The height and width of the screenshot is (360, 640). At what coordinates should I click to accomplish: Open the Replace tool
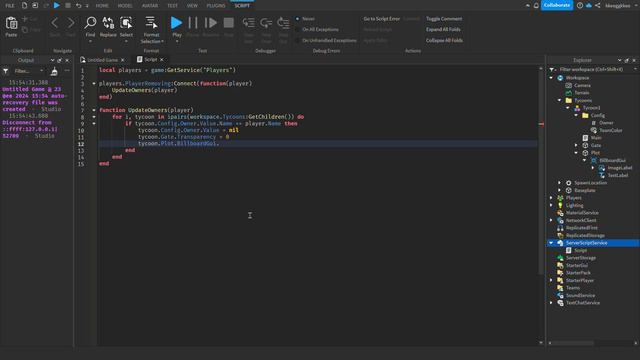tap(108, 23)
